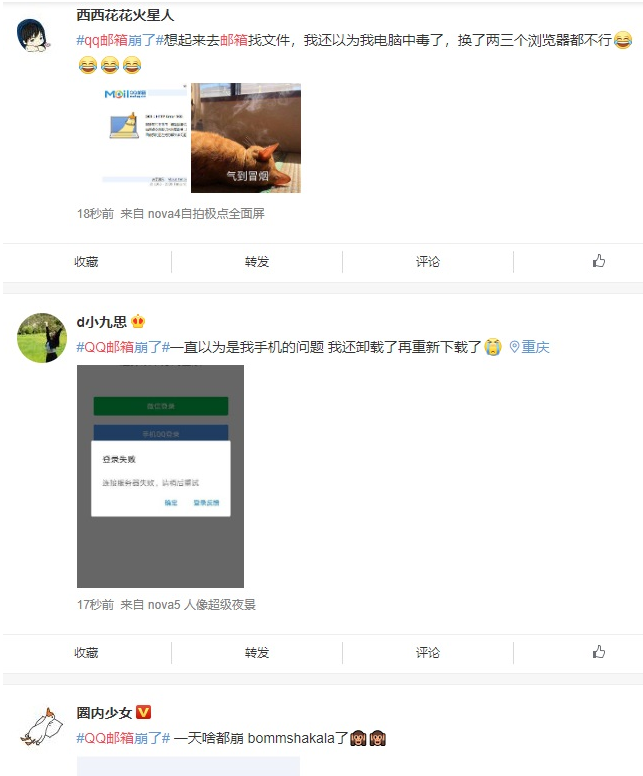This screenshot has height=776, width=643.
Task: Click the crown badge beside d小九思
Action: (138, 322)
